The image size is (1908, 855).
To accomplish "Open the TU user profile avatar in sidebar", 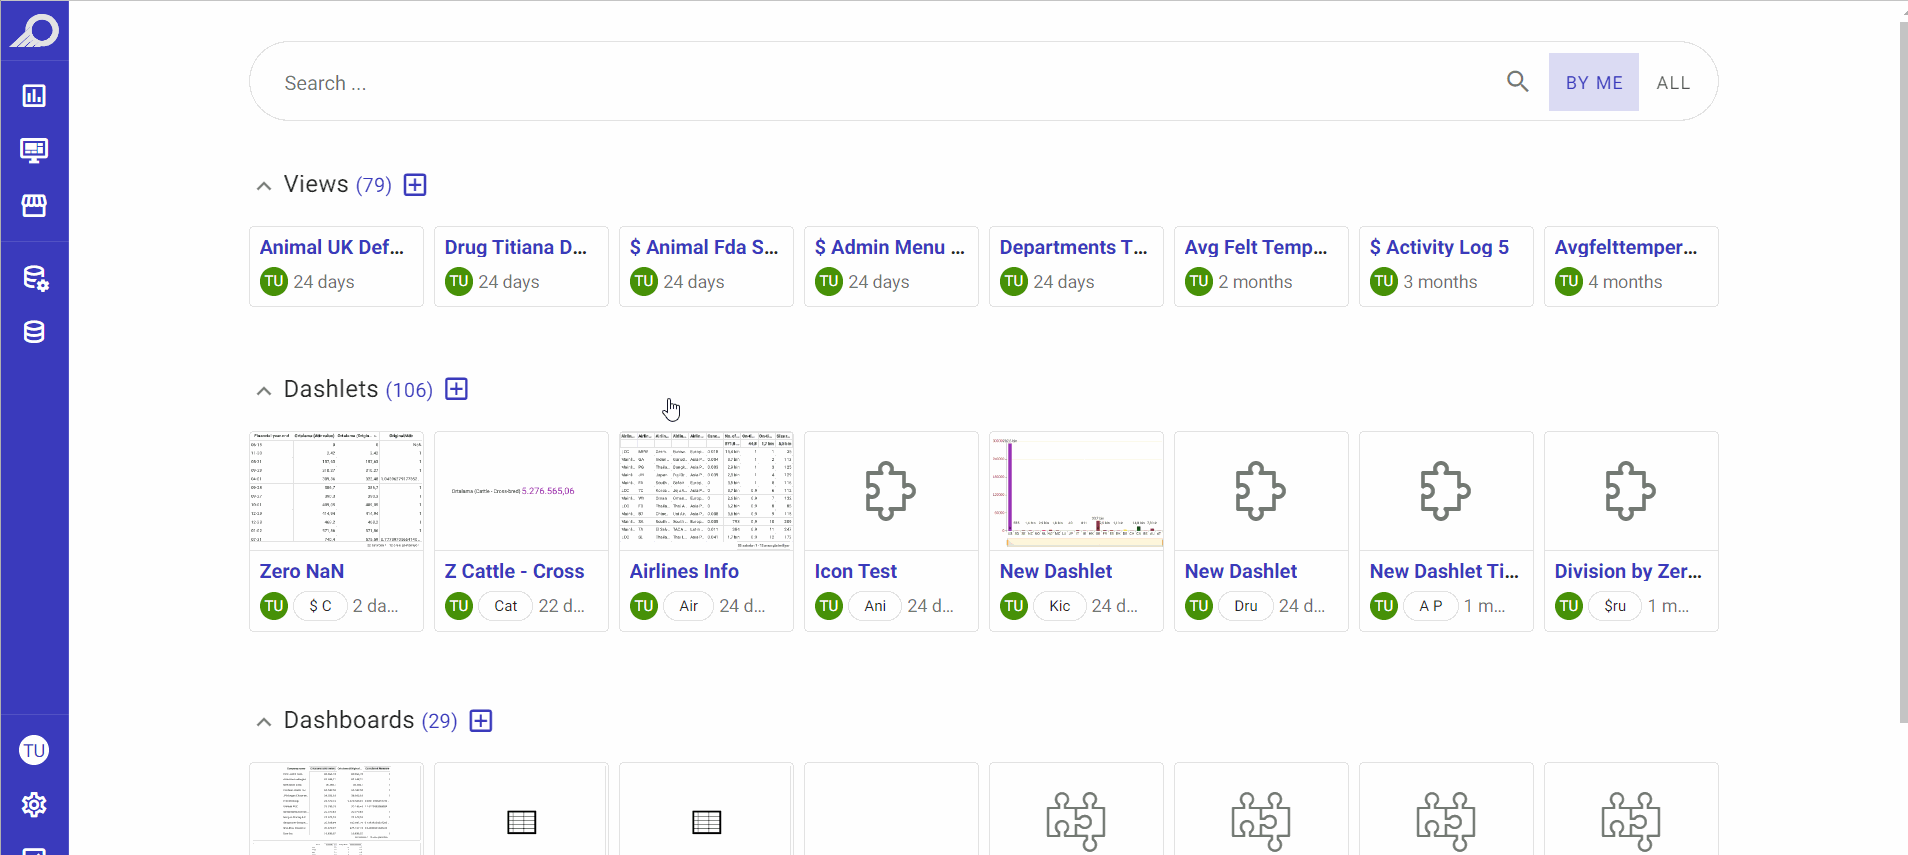I will (34, 750).
